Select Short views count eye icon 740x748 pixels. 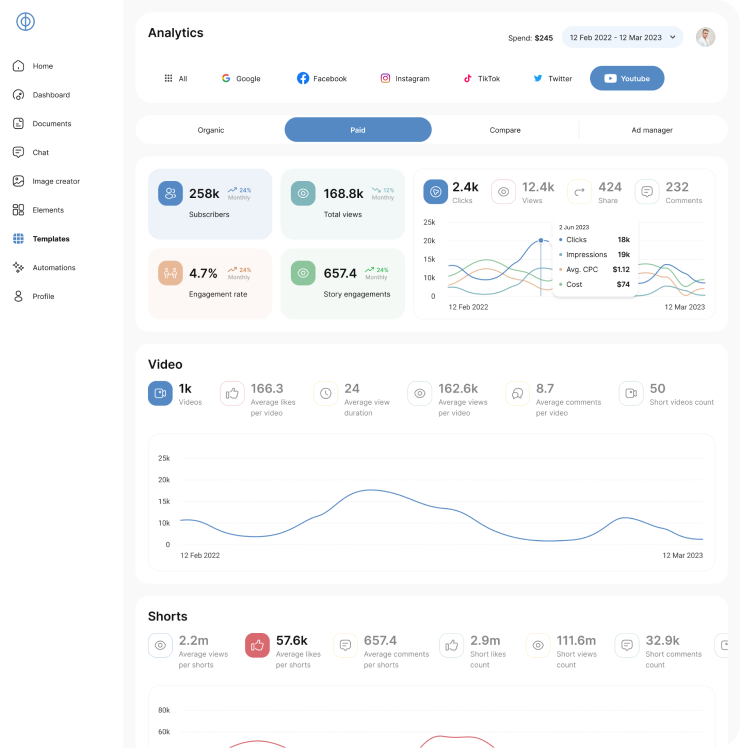[x=538, y=645]
